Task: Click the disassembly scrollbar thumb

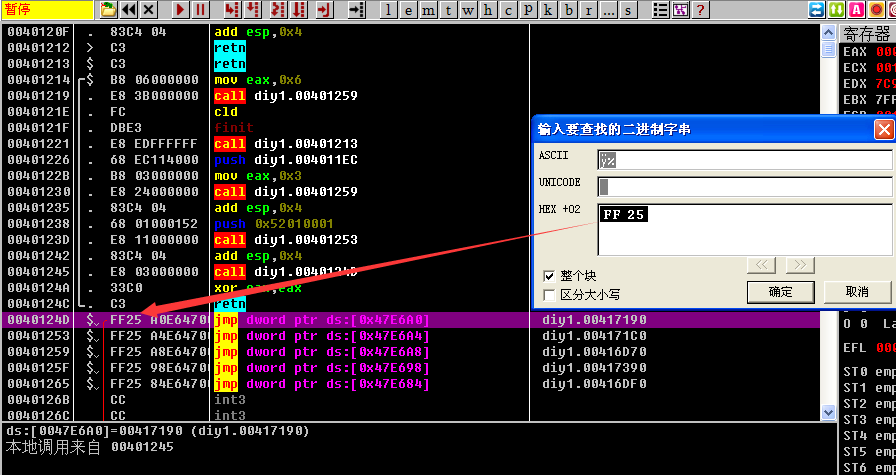Action: (x=829, y=49)
